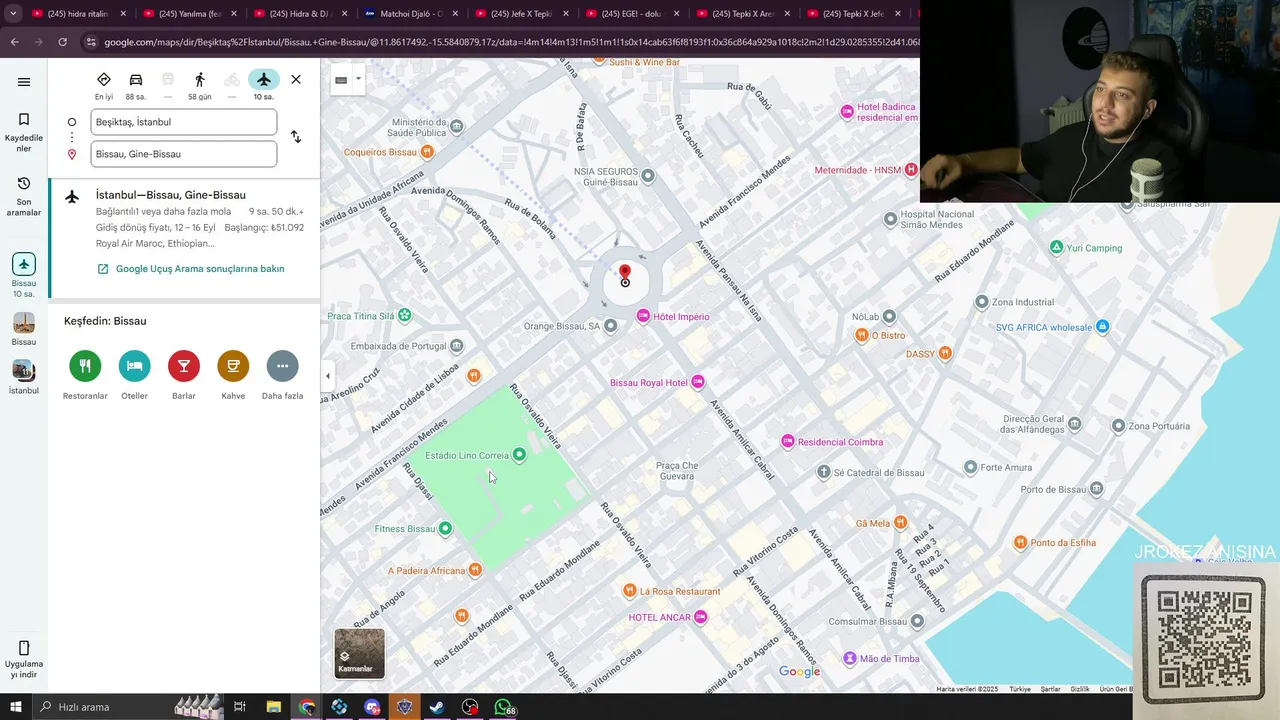Edit the Bissau, Gine-Bissau destination field
1280x720 pixels.
184,154
